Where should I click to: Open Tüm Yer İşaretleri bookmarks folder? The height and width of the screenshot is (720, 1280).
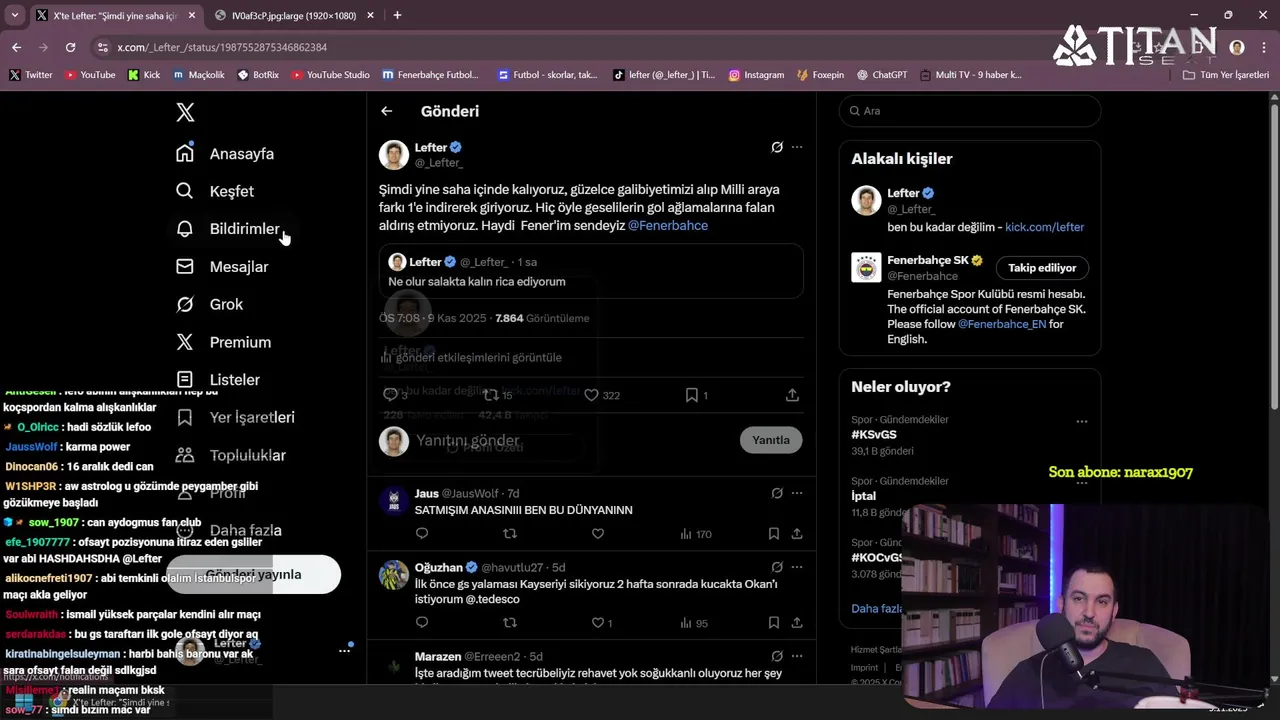[x=1225, y=75]
